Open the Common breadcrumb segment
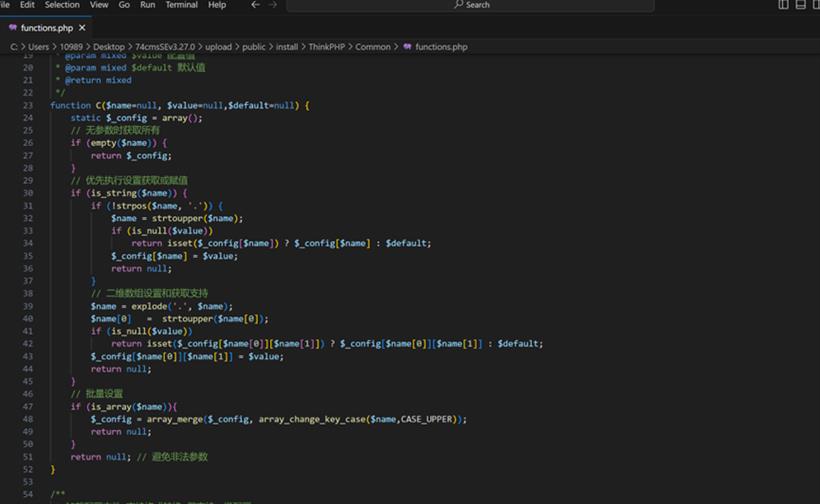 (373, 47)
